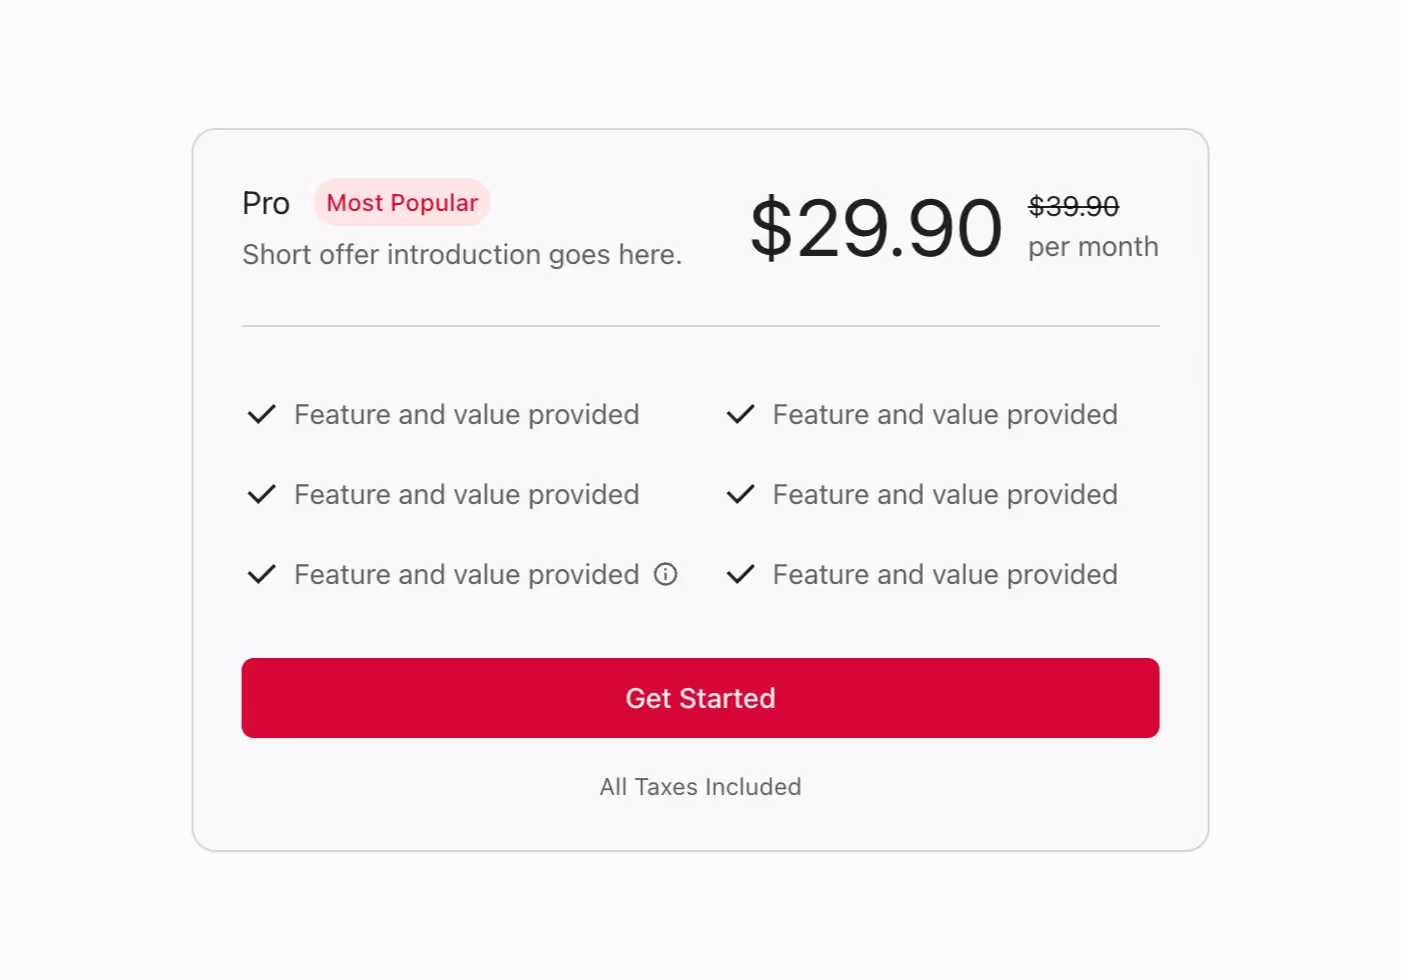The width and height of the screenshot is (1401, 980).
Task: Click the crossed-out $39.90 price
Action: pos(1074,207)
